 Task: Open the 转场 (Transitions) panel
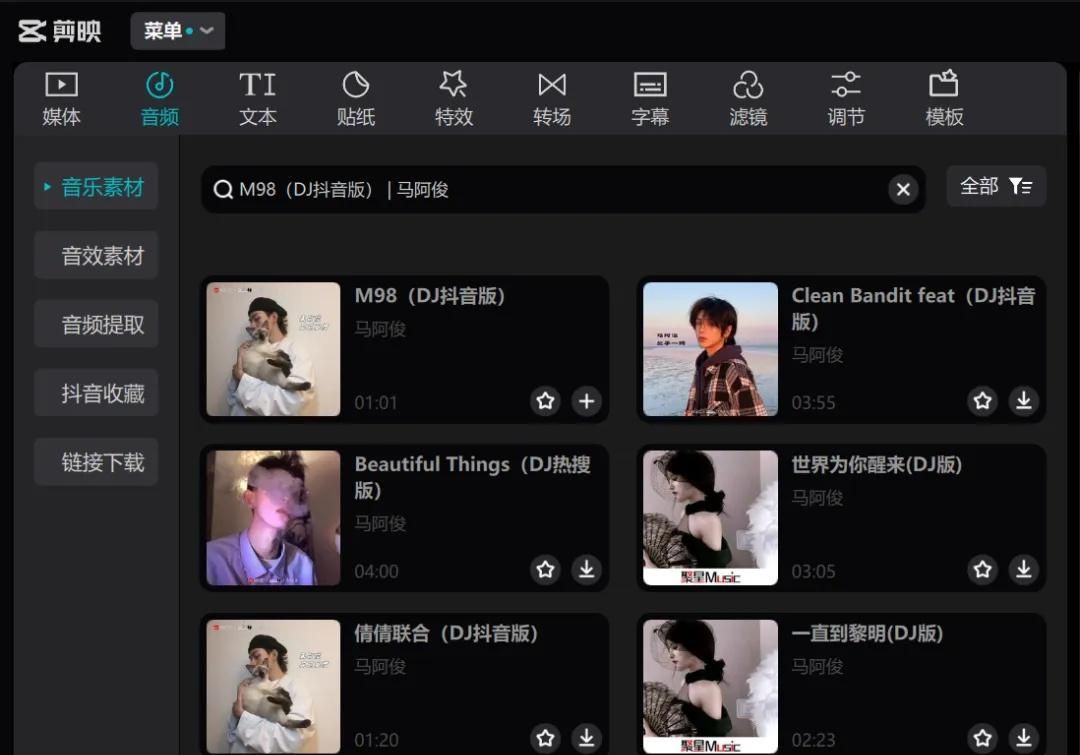[x=551, y=99]
